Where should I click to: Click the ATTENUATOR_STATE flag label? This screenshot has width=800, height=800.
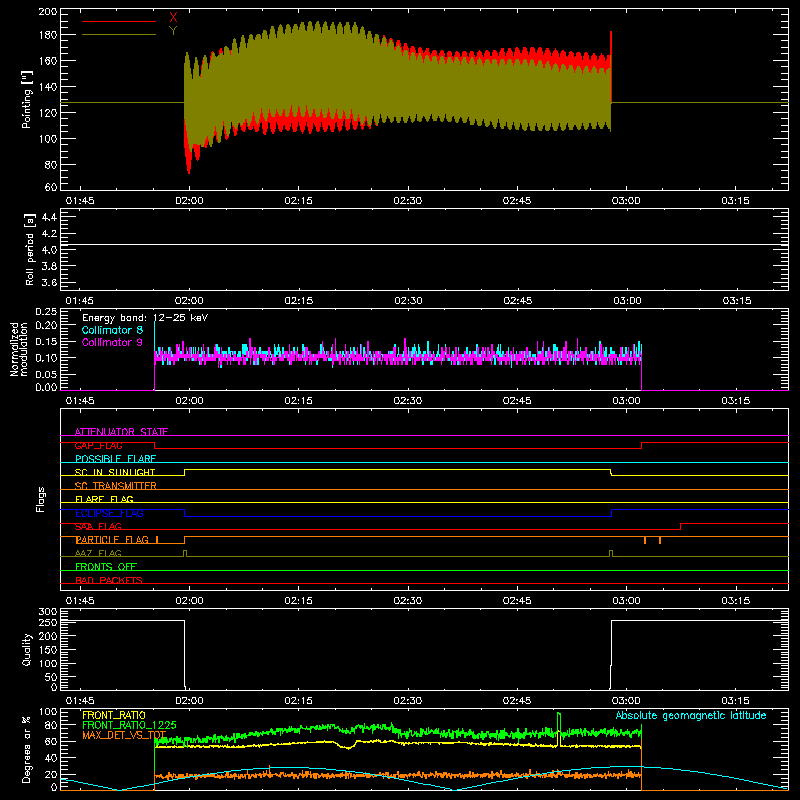pyautogui.click(x=121, y=432)
